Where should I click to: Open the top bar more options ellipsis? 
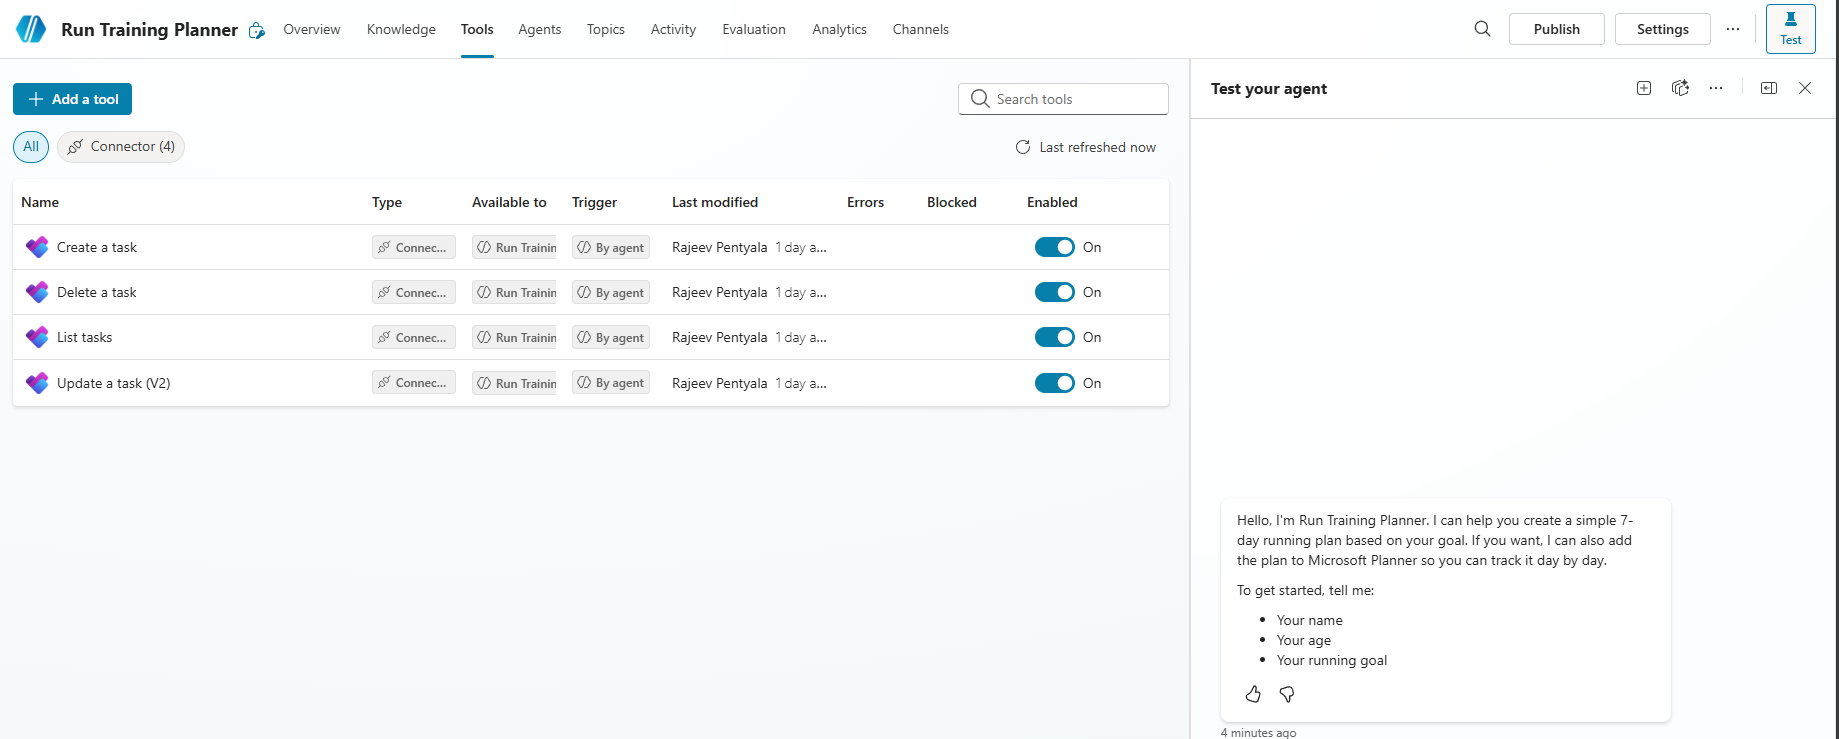click(1733, 29)
